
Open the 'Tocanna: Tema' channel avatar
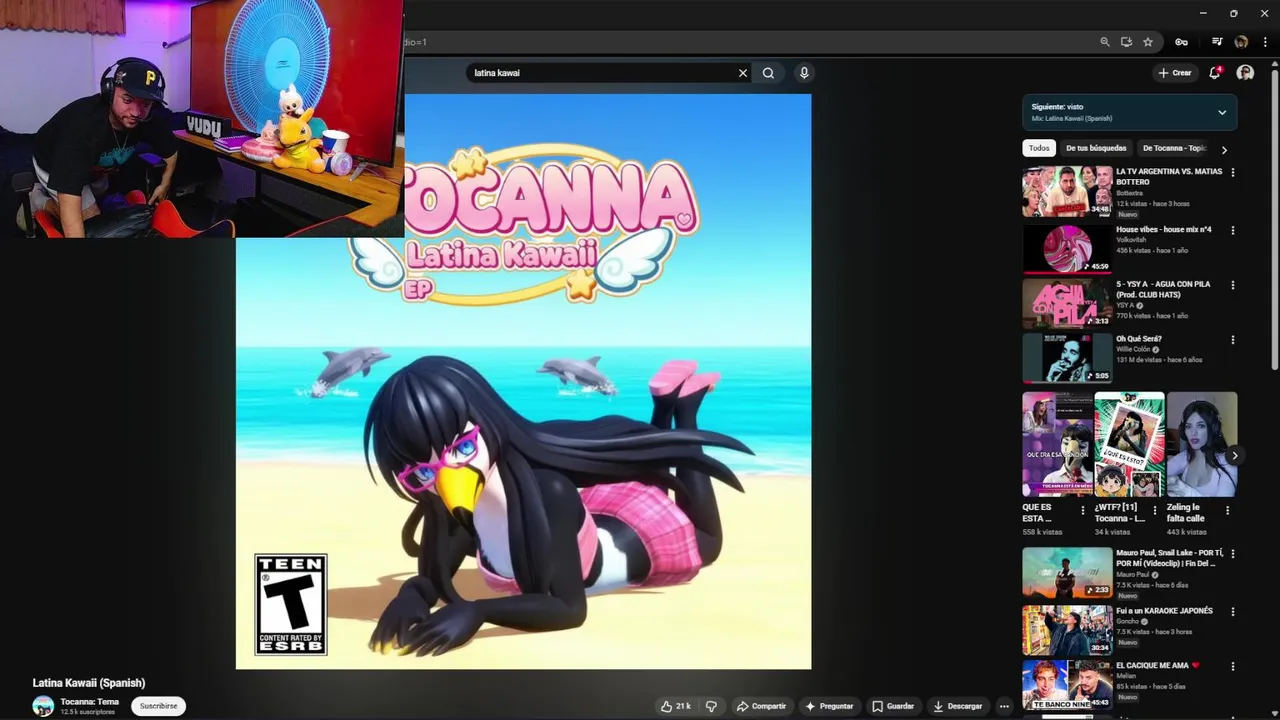(x=43, y=706)
